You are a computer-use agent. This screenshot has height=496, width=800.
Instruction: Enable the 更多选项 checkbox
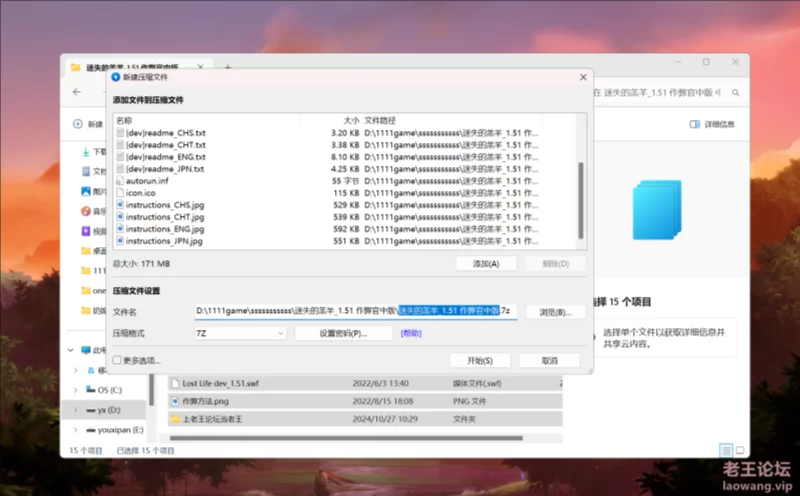pyautogui.click(x=118, y=360)
